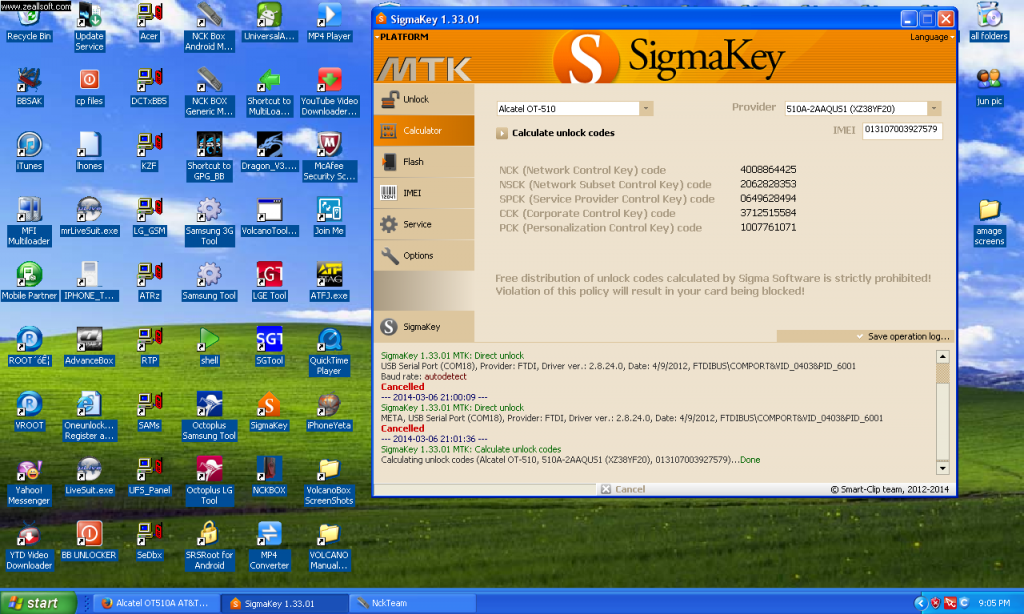Open the Windows Start menu
The image size is (1024, 614).
(x=37, y=603)
